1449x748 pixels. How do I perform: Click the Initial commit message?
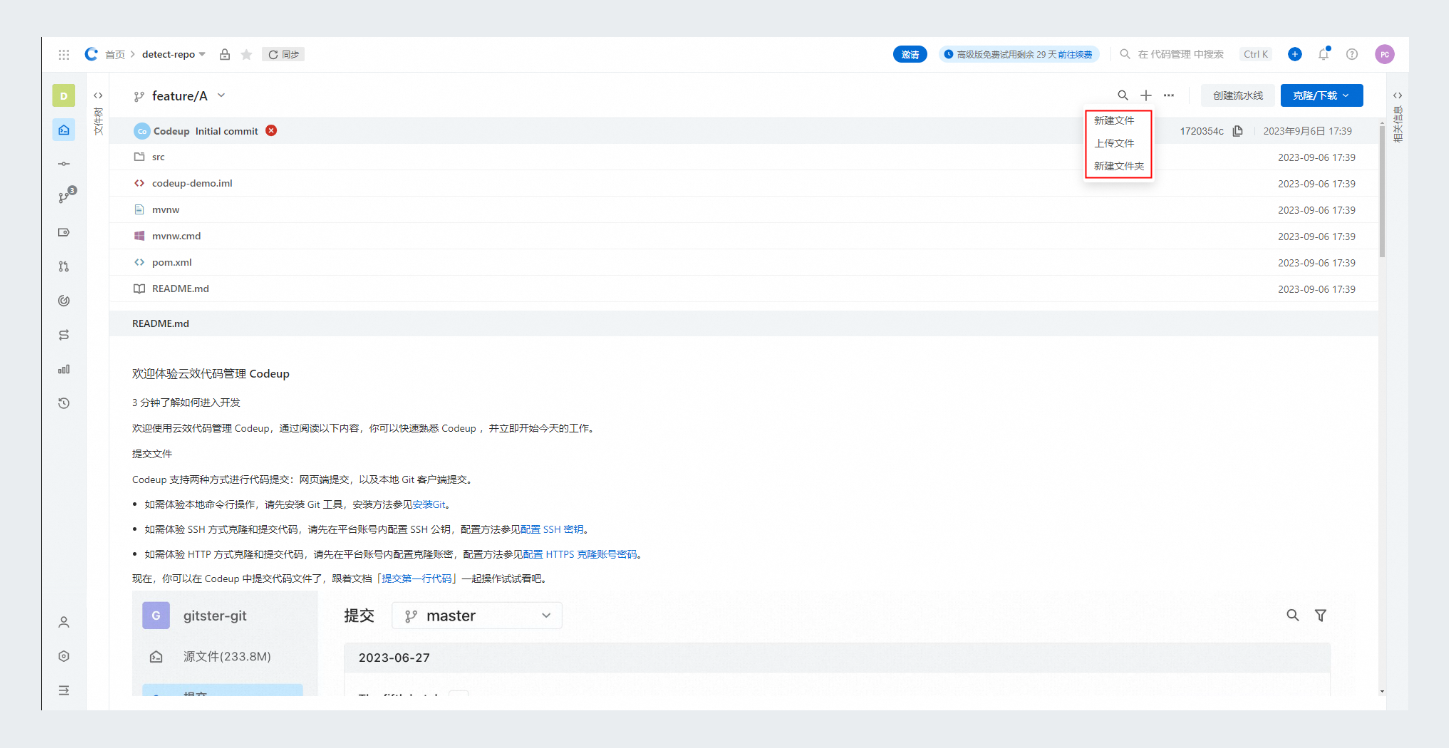pos(226,131)
